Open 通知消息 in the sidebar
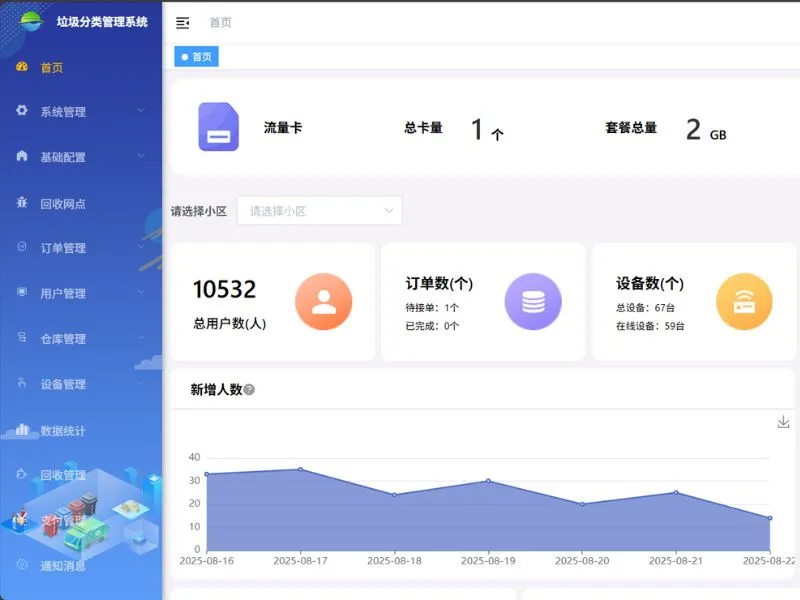Screen dimensions: 800x600 pos(63,565)
